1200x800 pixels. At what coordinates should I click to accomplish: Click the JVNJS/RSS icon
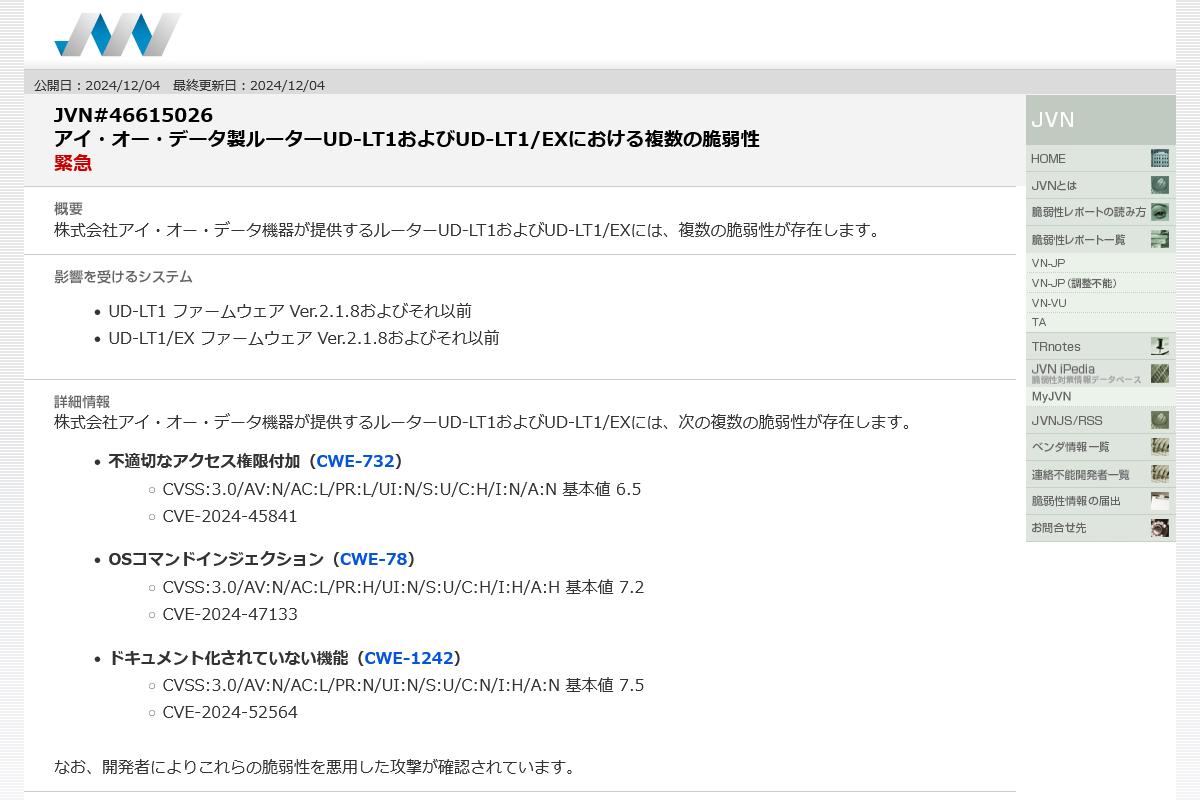(x=1160, y=420)
